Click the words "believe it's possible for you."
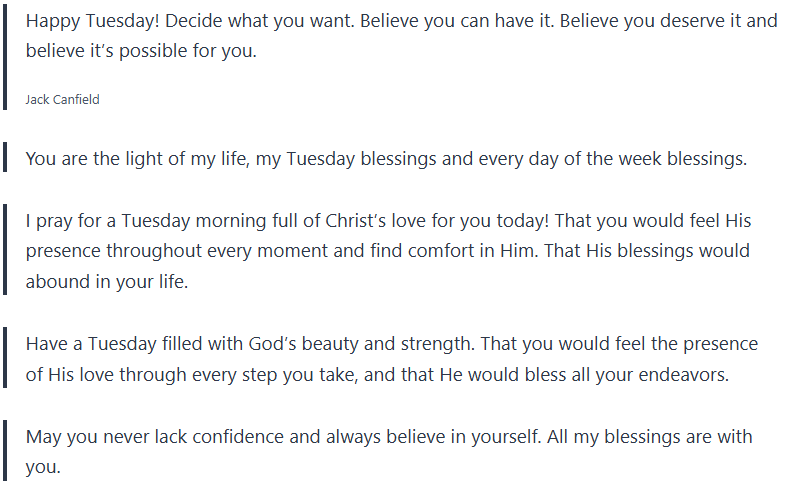The image size is (806, 487). point(141,51)
